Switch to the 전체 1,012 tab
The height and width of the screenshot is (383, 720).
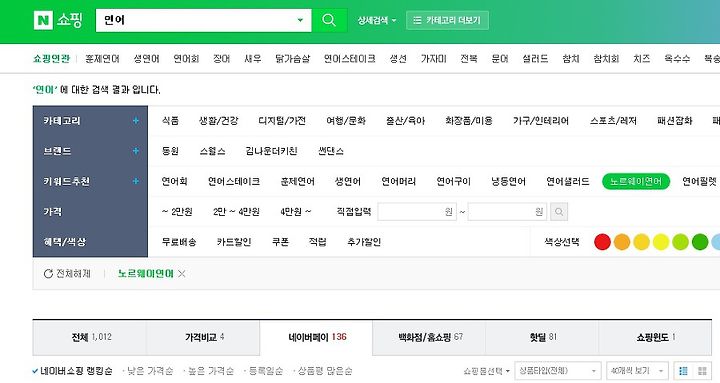point(90,337)
